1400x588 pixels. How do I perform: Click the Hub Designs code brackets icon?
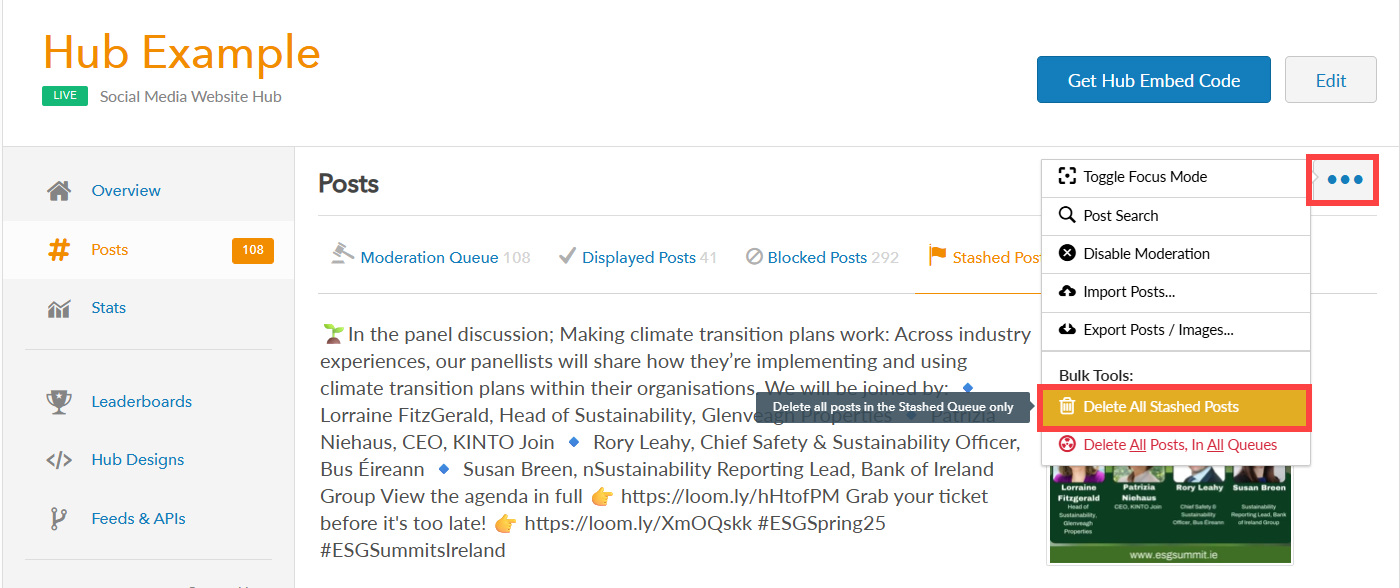[x=59, y=460]
